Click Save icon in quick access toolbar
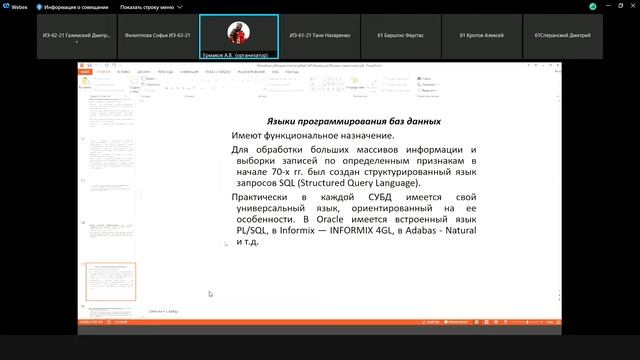The height and width of the screenshot is (360, 640). tap(89, 65)
